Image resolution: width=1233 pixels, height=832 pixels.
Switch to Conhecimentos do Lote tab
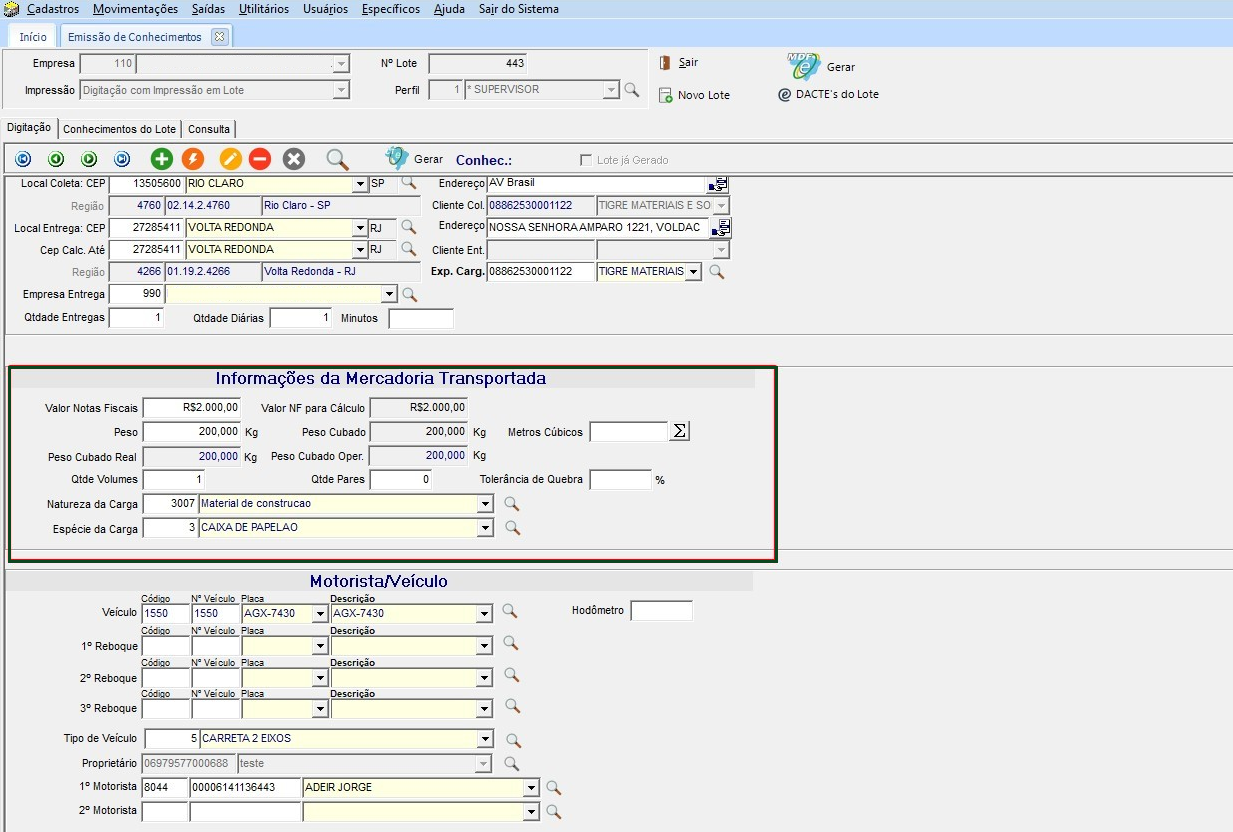pyautogui.click(x=119, y=129)
